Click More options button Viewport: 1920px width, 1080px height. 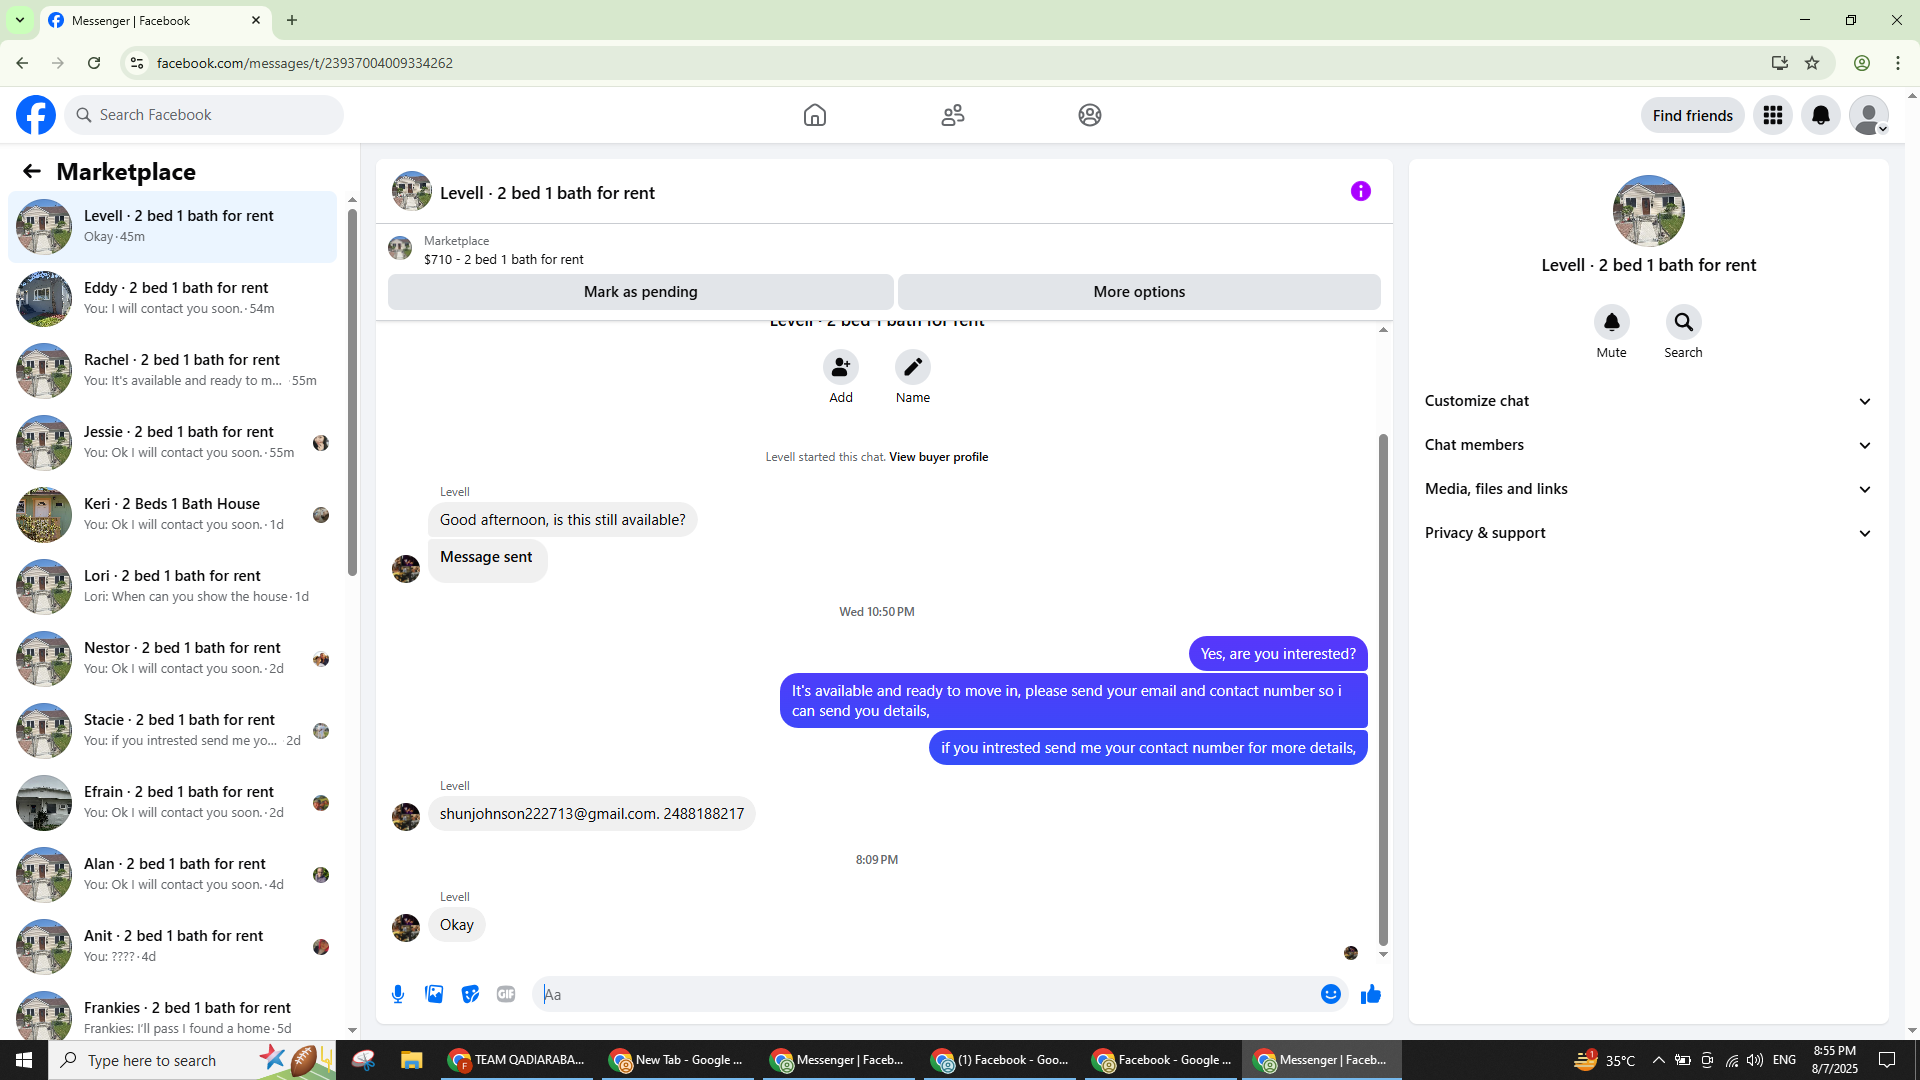click(1139, 292)
